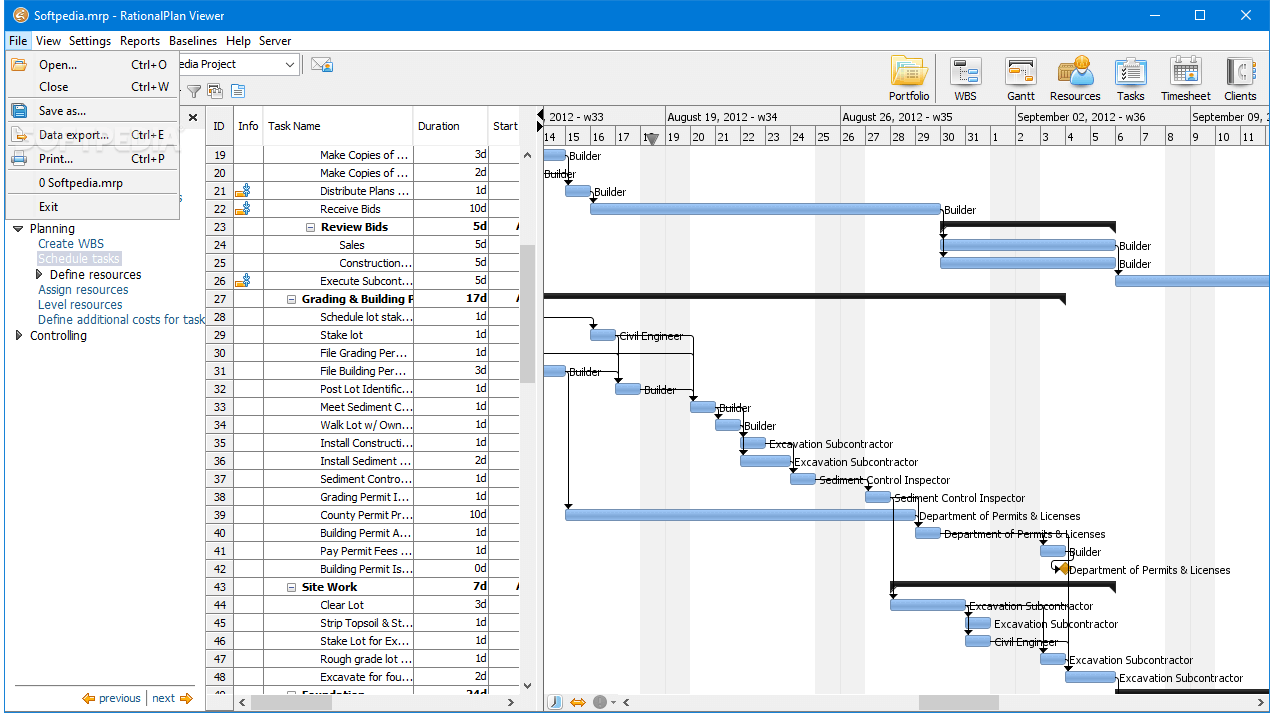Click the info icon on row 26
The width and height of the screenshot is (1270, 713).
tap(242, 281)
